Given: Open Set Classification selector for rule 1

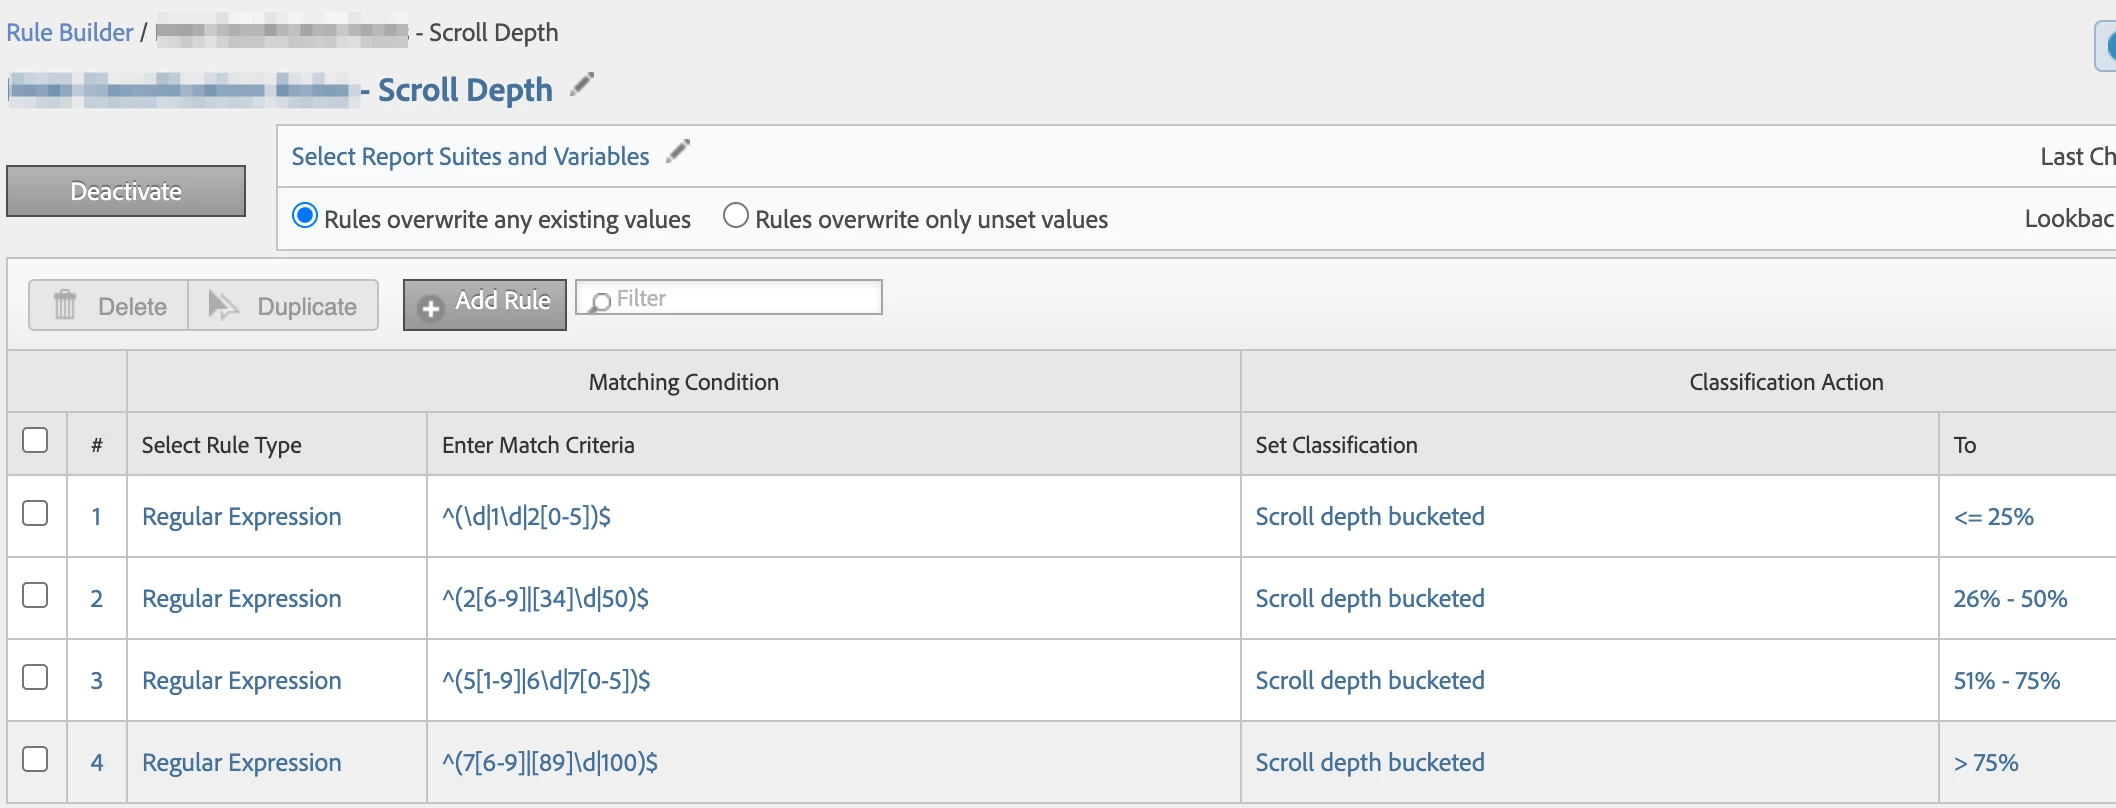Looking at the screenshot, I should (1370, 517).
